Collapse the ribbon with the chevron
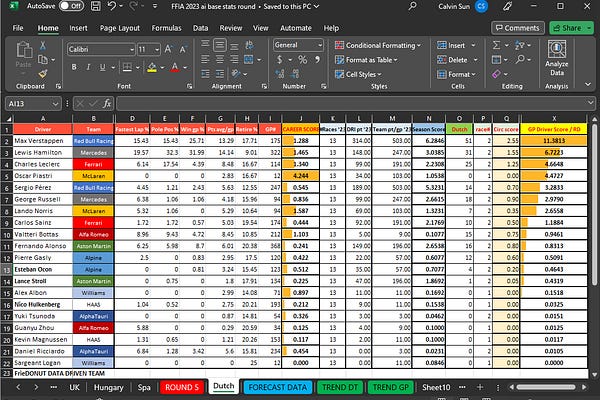Screen dimensions: 600x400 pos(588,84)
